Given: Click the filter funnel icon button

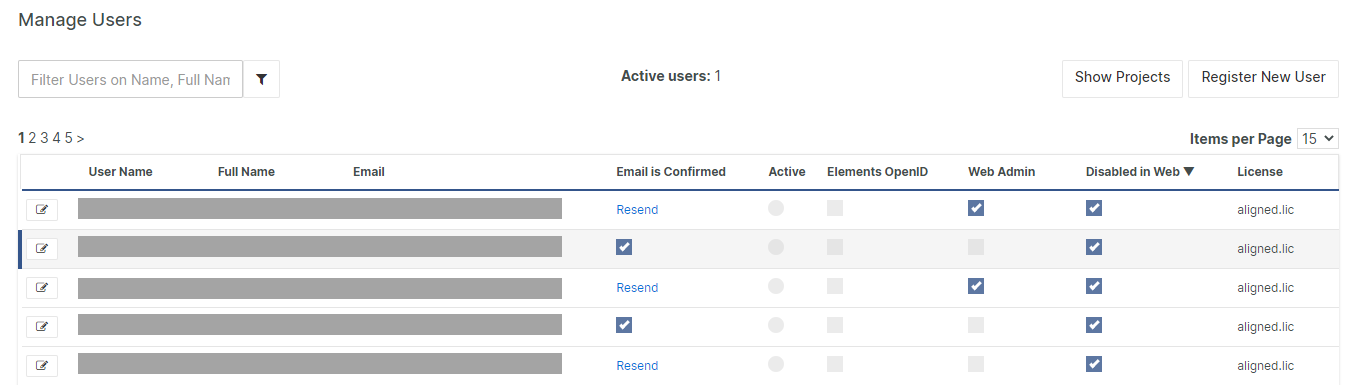Looking at the screenshot, I should click(261, 79).
